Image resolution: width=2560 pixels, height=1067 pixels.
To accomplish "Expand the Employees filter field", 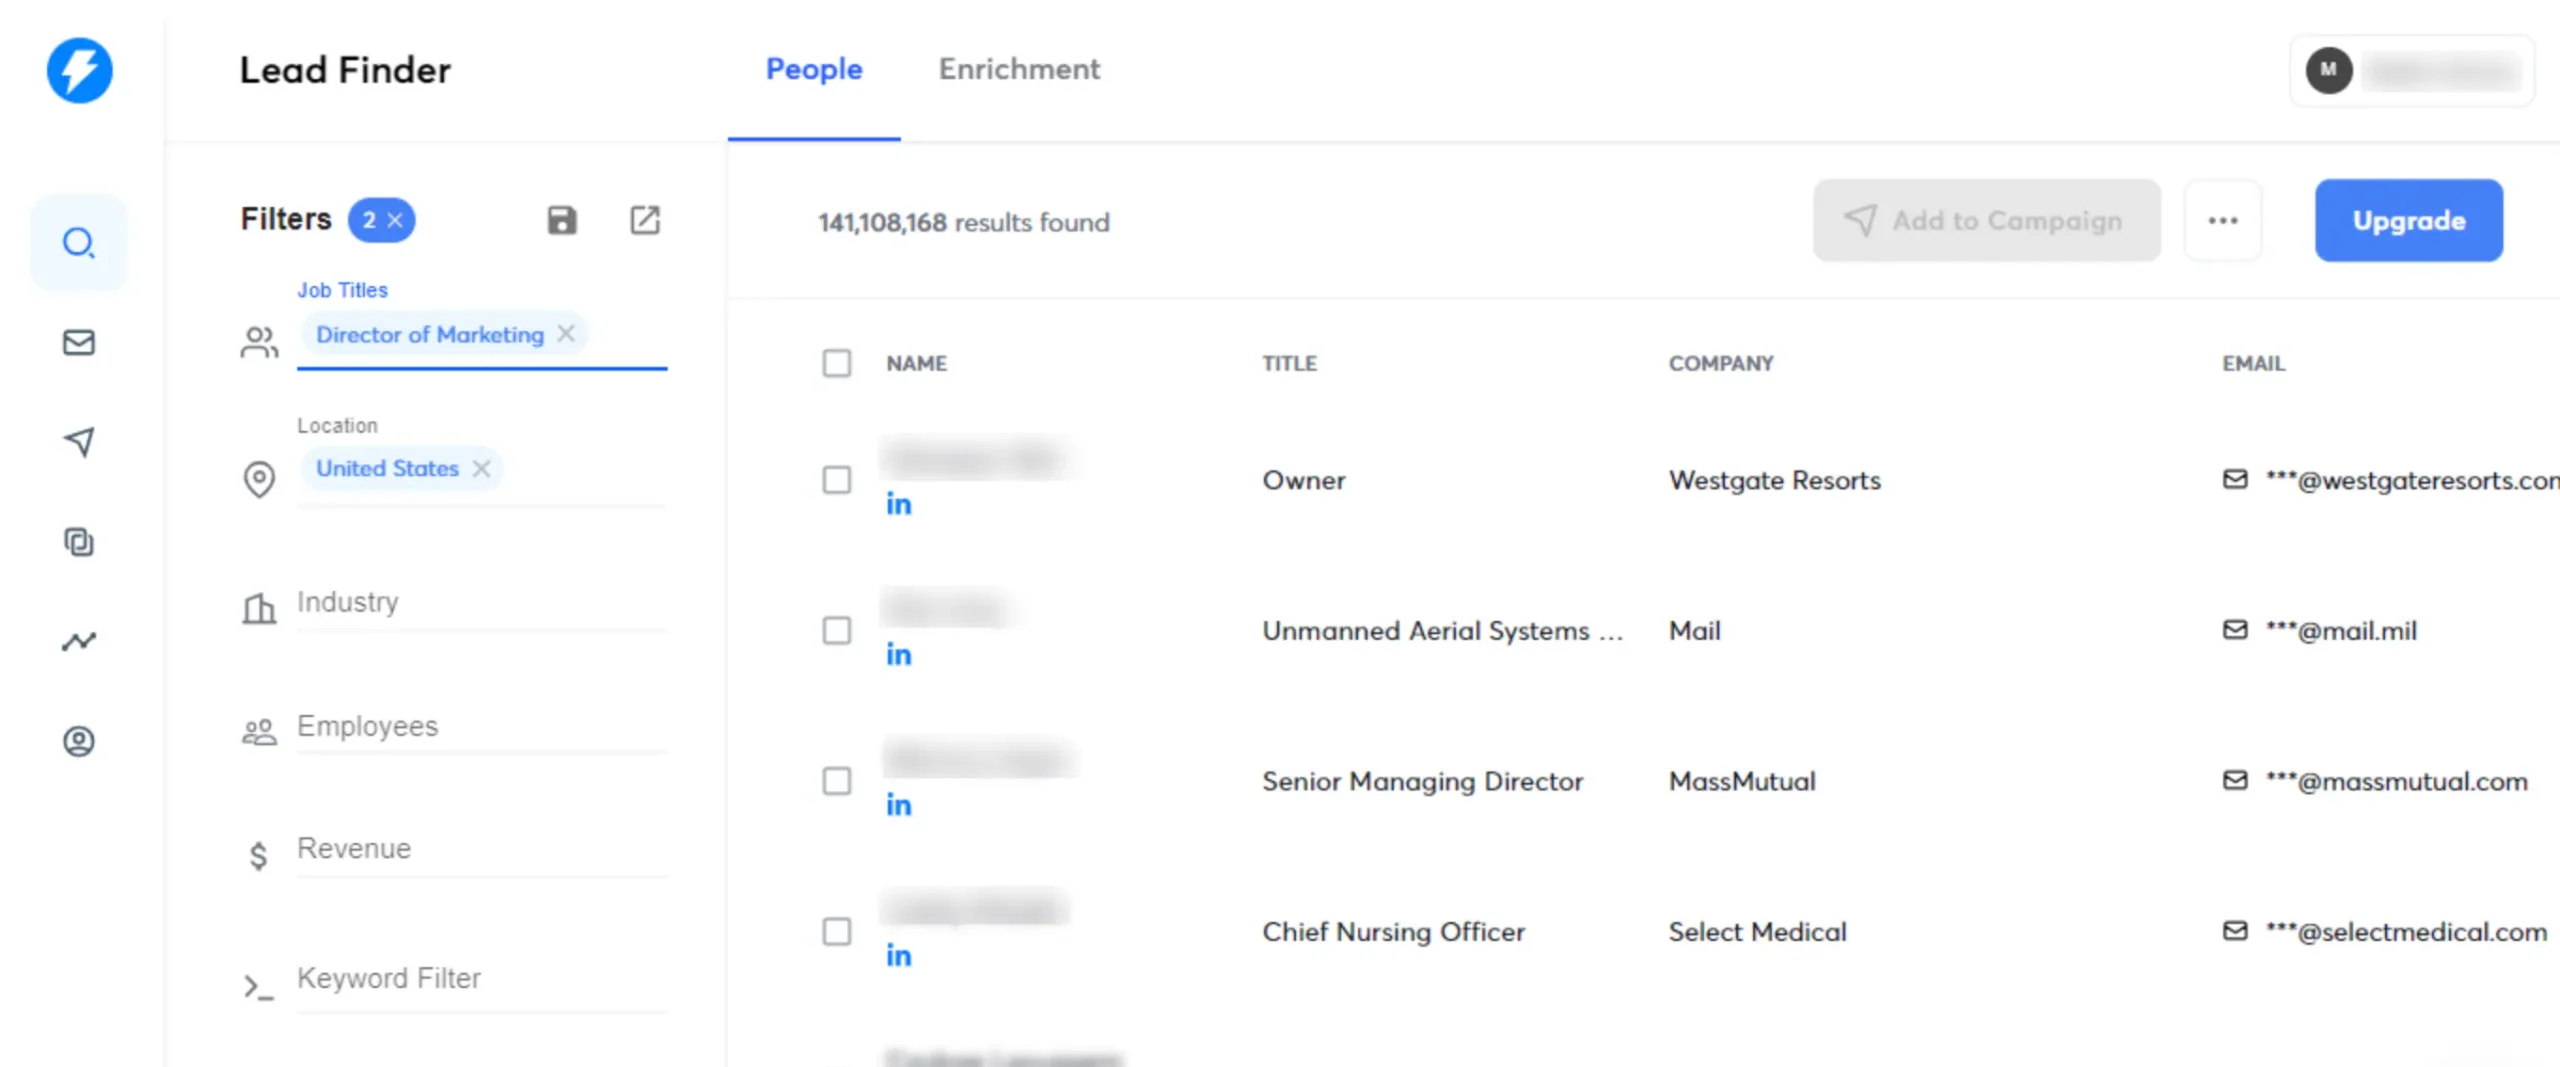I will [480, 727].
